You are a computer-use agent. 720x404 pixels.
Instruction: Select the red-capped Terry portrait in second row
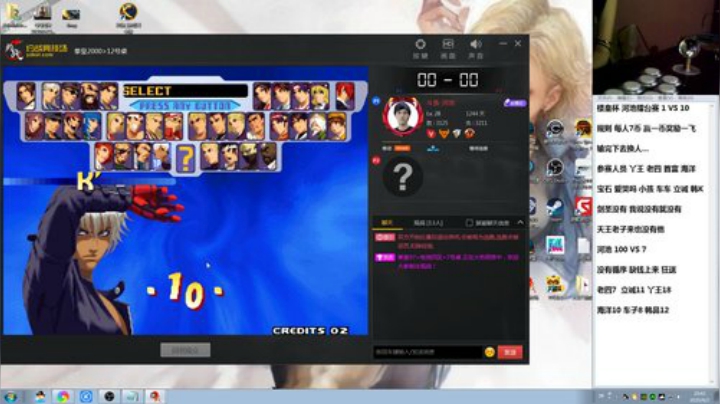[173, 126]
